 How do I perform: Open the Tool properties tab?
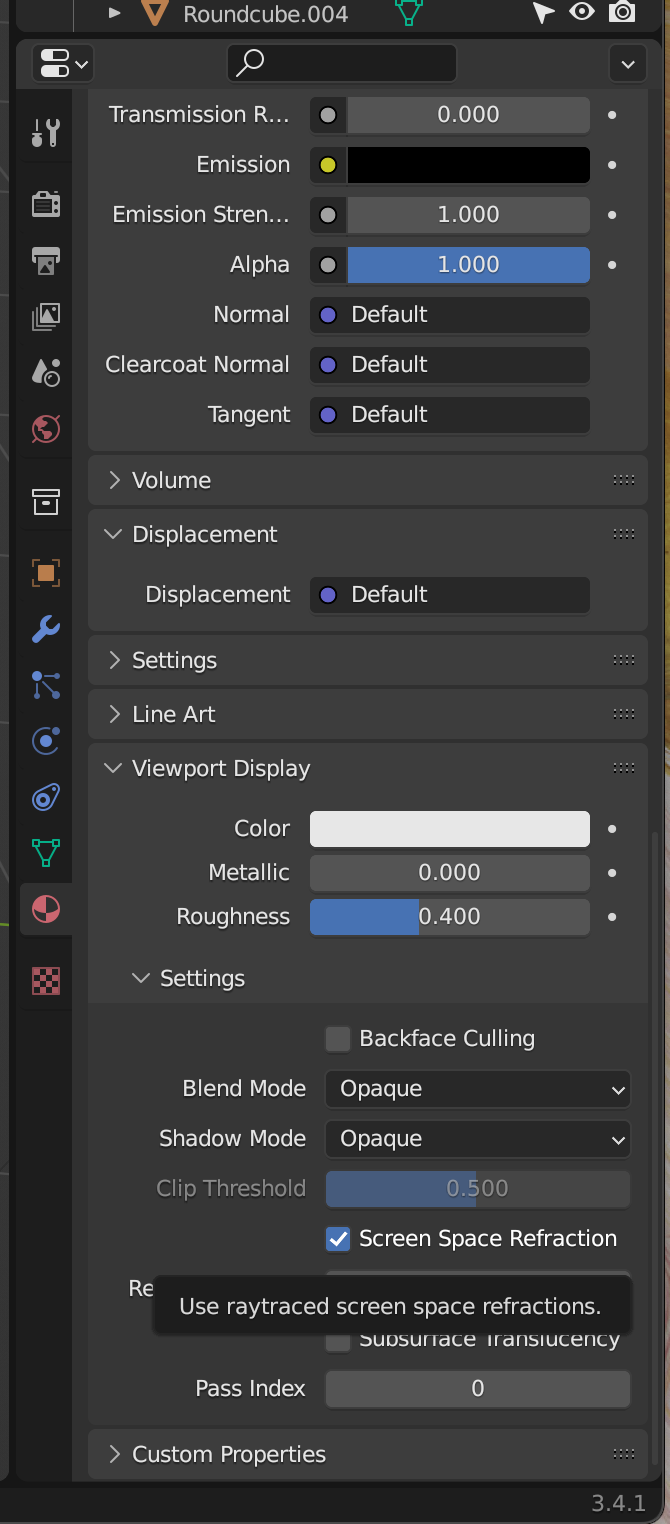pos(46,132)
